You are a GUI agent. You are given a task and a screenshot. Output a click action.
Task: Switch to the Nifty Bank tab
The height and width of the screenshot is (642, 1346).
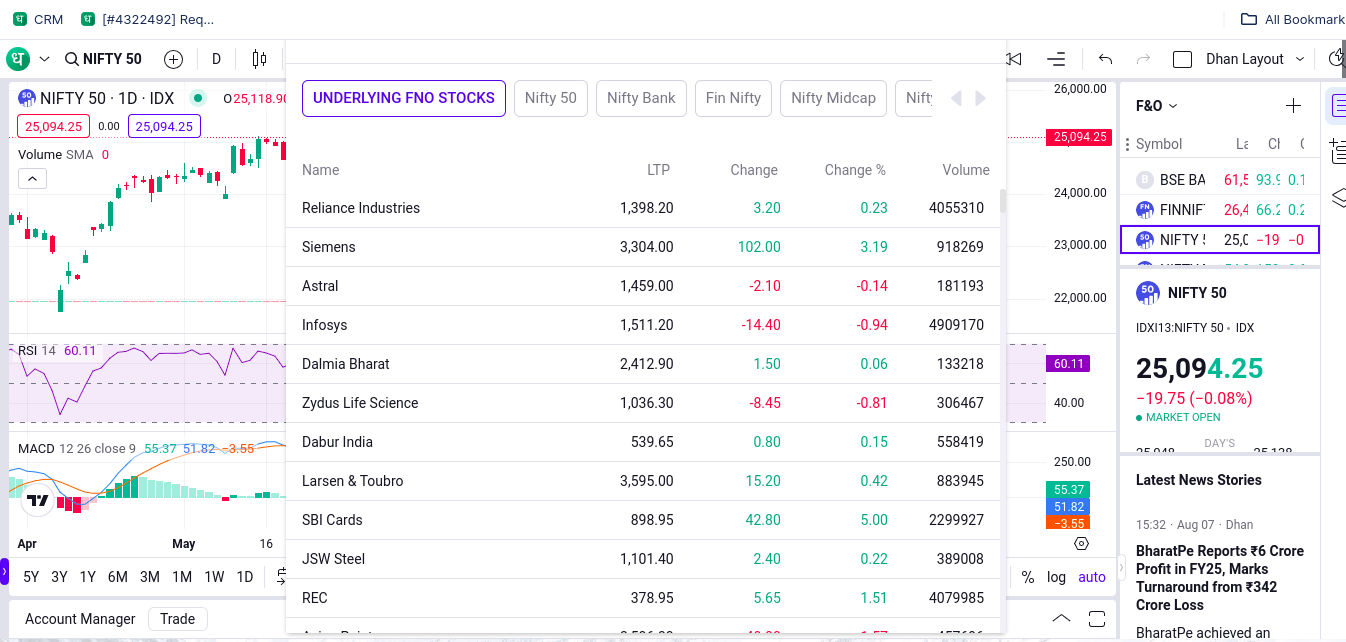(641, 98)
